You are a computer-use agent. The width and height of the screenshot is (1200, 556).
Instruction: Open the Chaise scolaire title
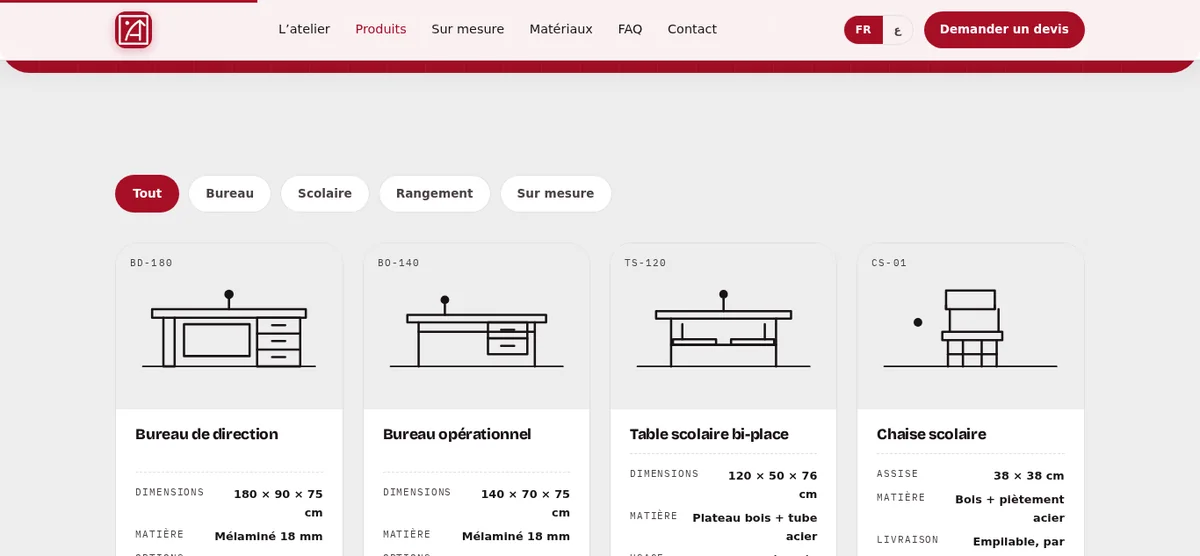pyautogui.click(x=931, y=434)
